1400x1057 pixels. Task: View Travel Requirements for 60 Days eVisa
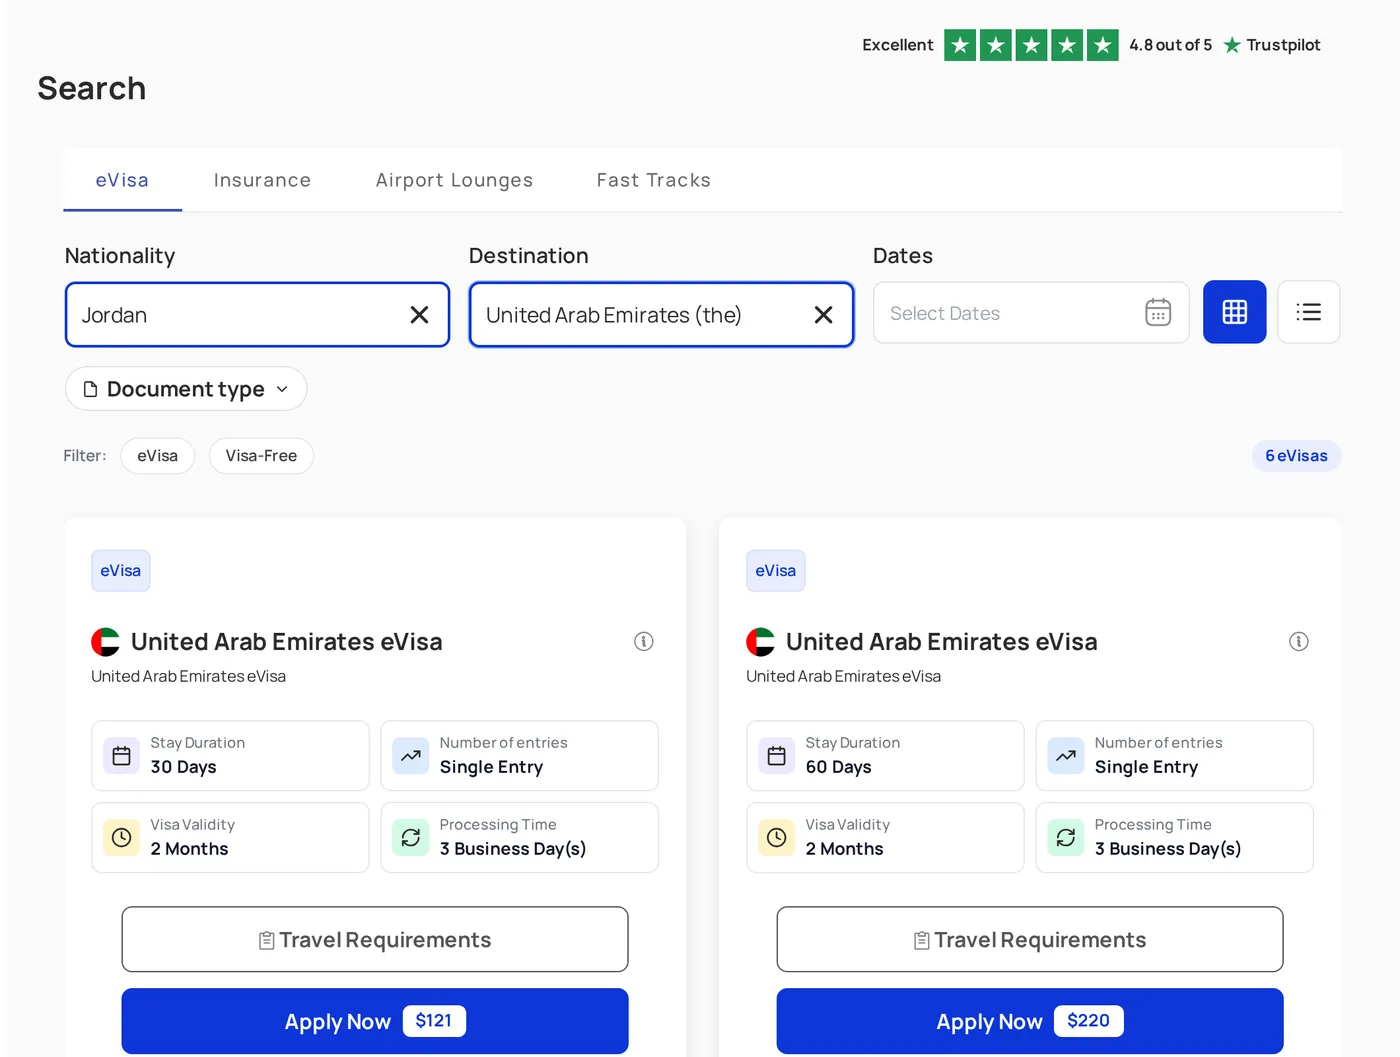click(x=1030, y=940)
